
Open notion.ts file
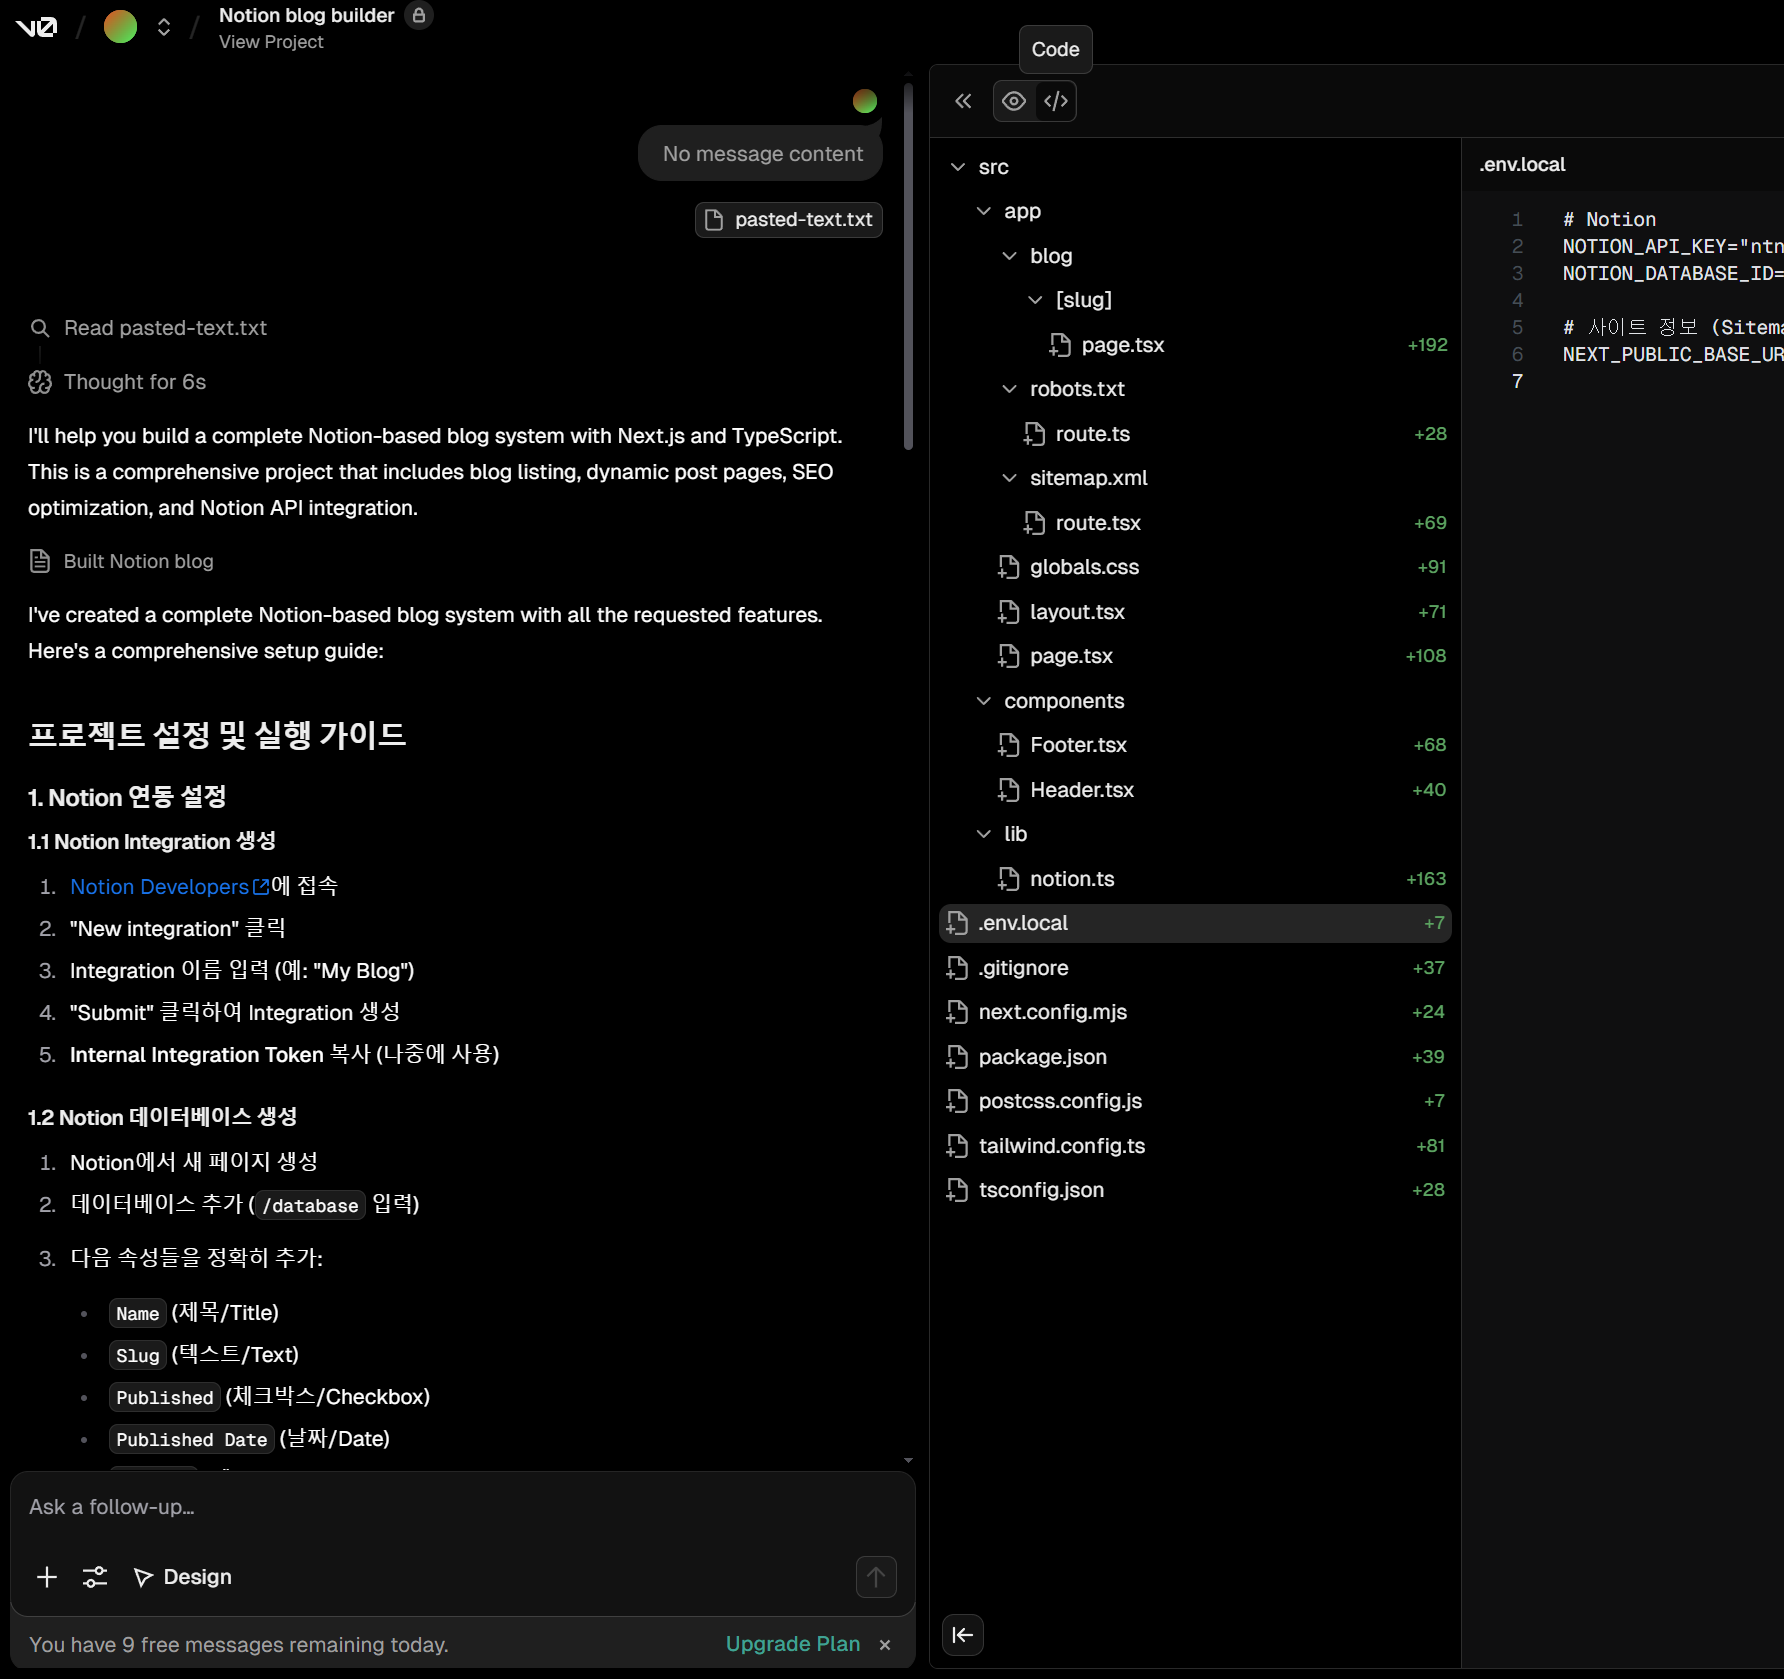[x=1195, y=879]
